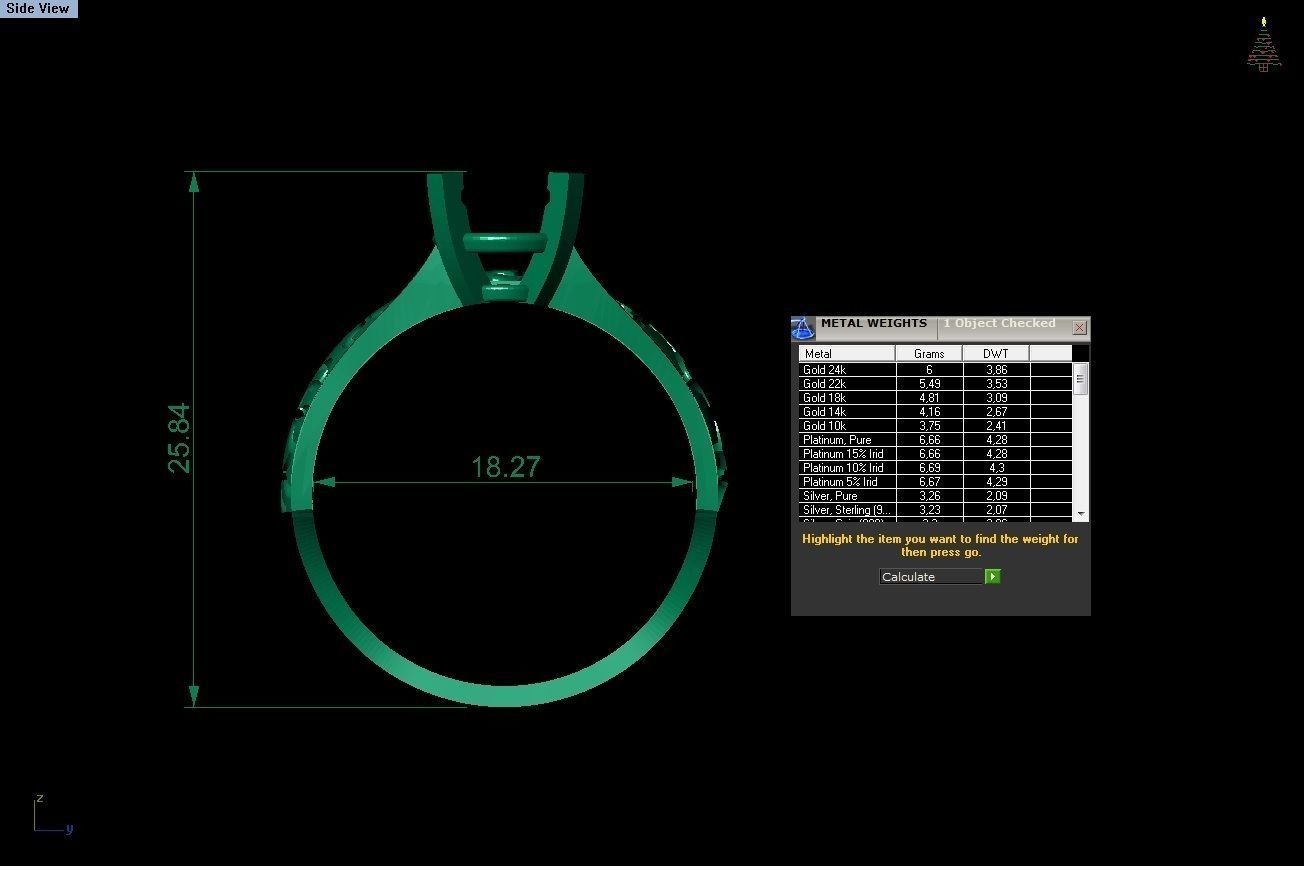Click the 3,26 grams value
1310x870 pixels.
click(929, 496)
